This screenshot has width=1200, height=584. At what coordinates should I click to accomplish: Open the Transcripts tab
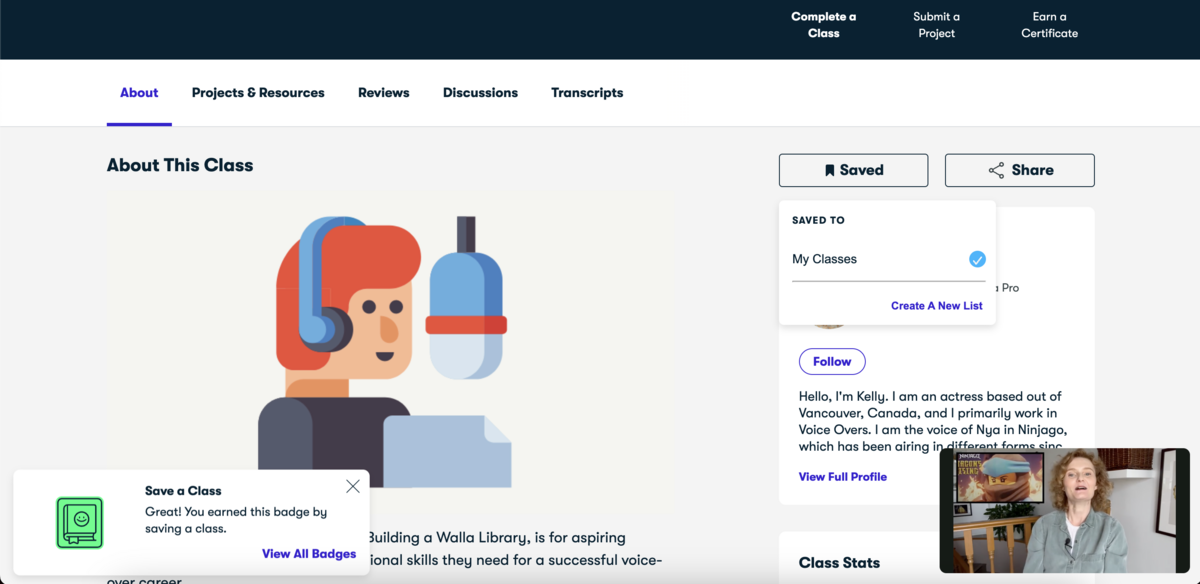587,92
